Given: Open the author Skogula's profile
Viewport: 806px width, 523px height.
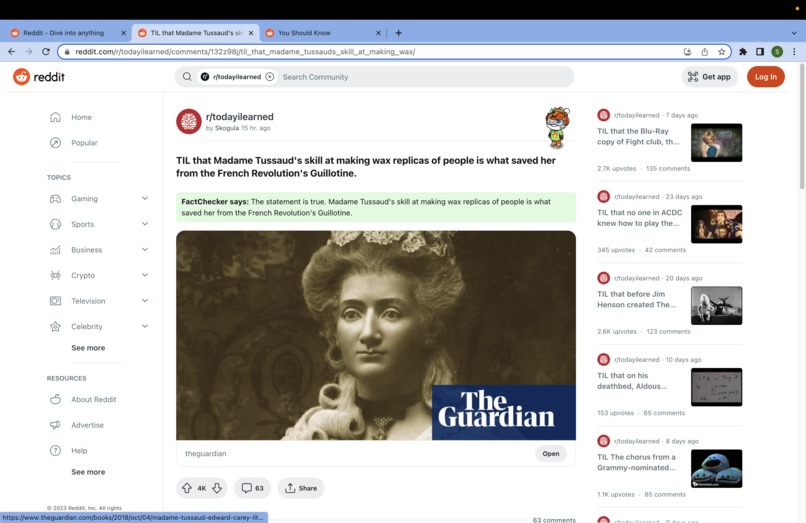Looking at the screenshot, I should (227, 128).
